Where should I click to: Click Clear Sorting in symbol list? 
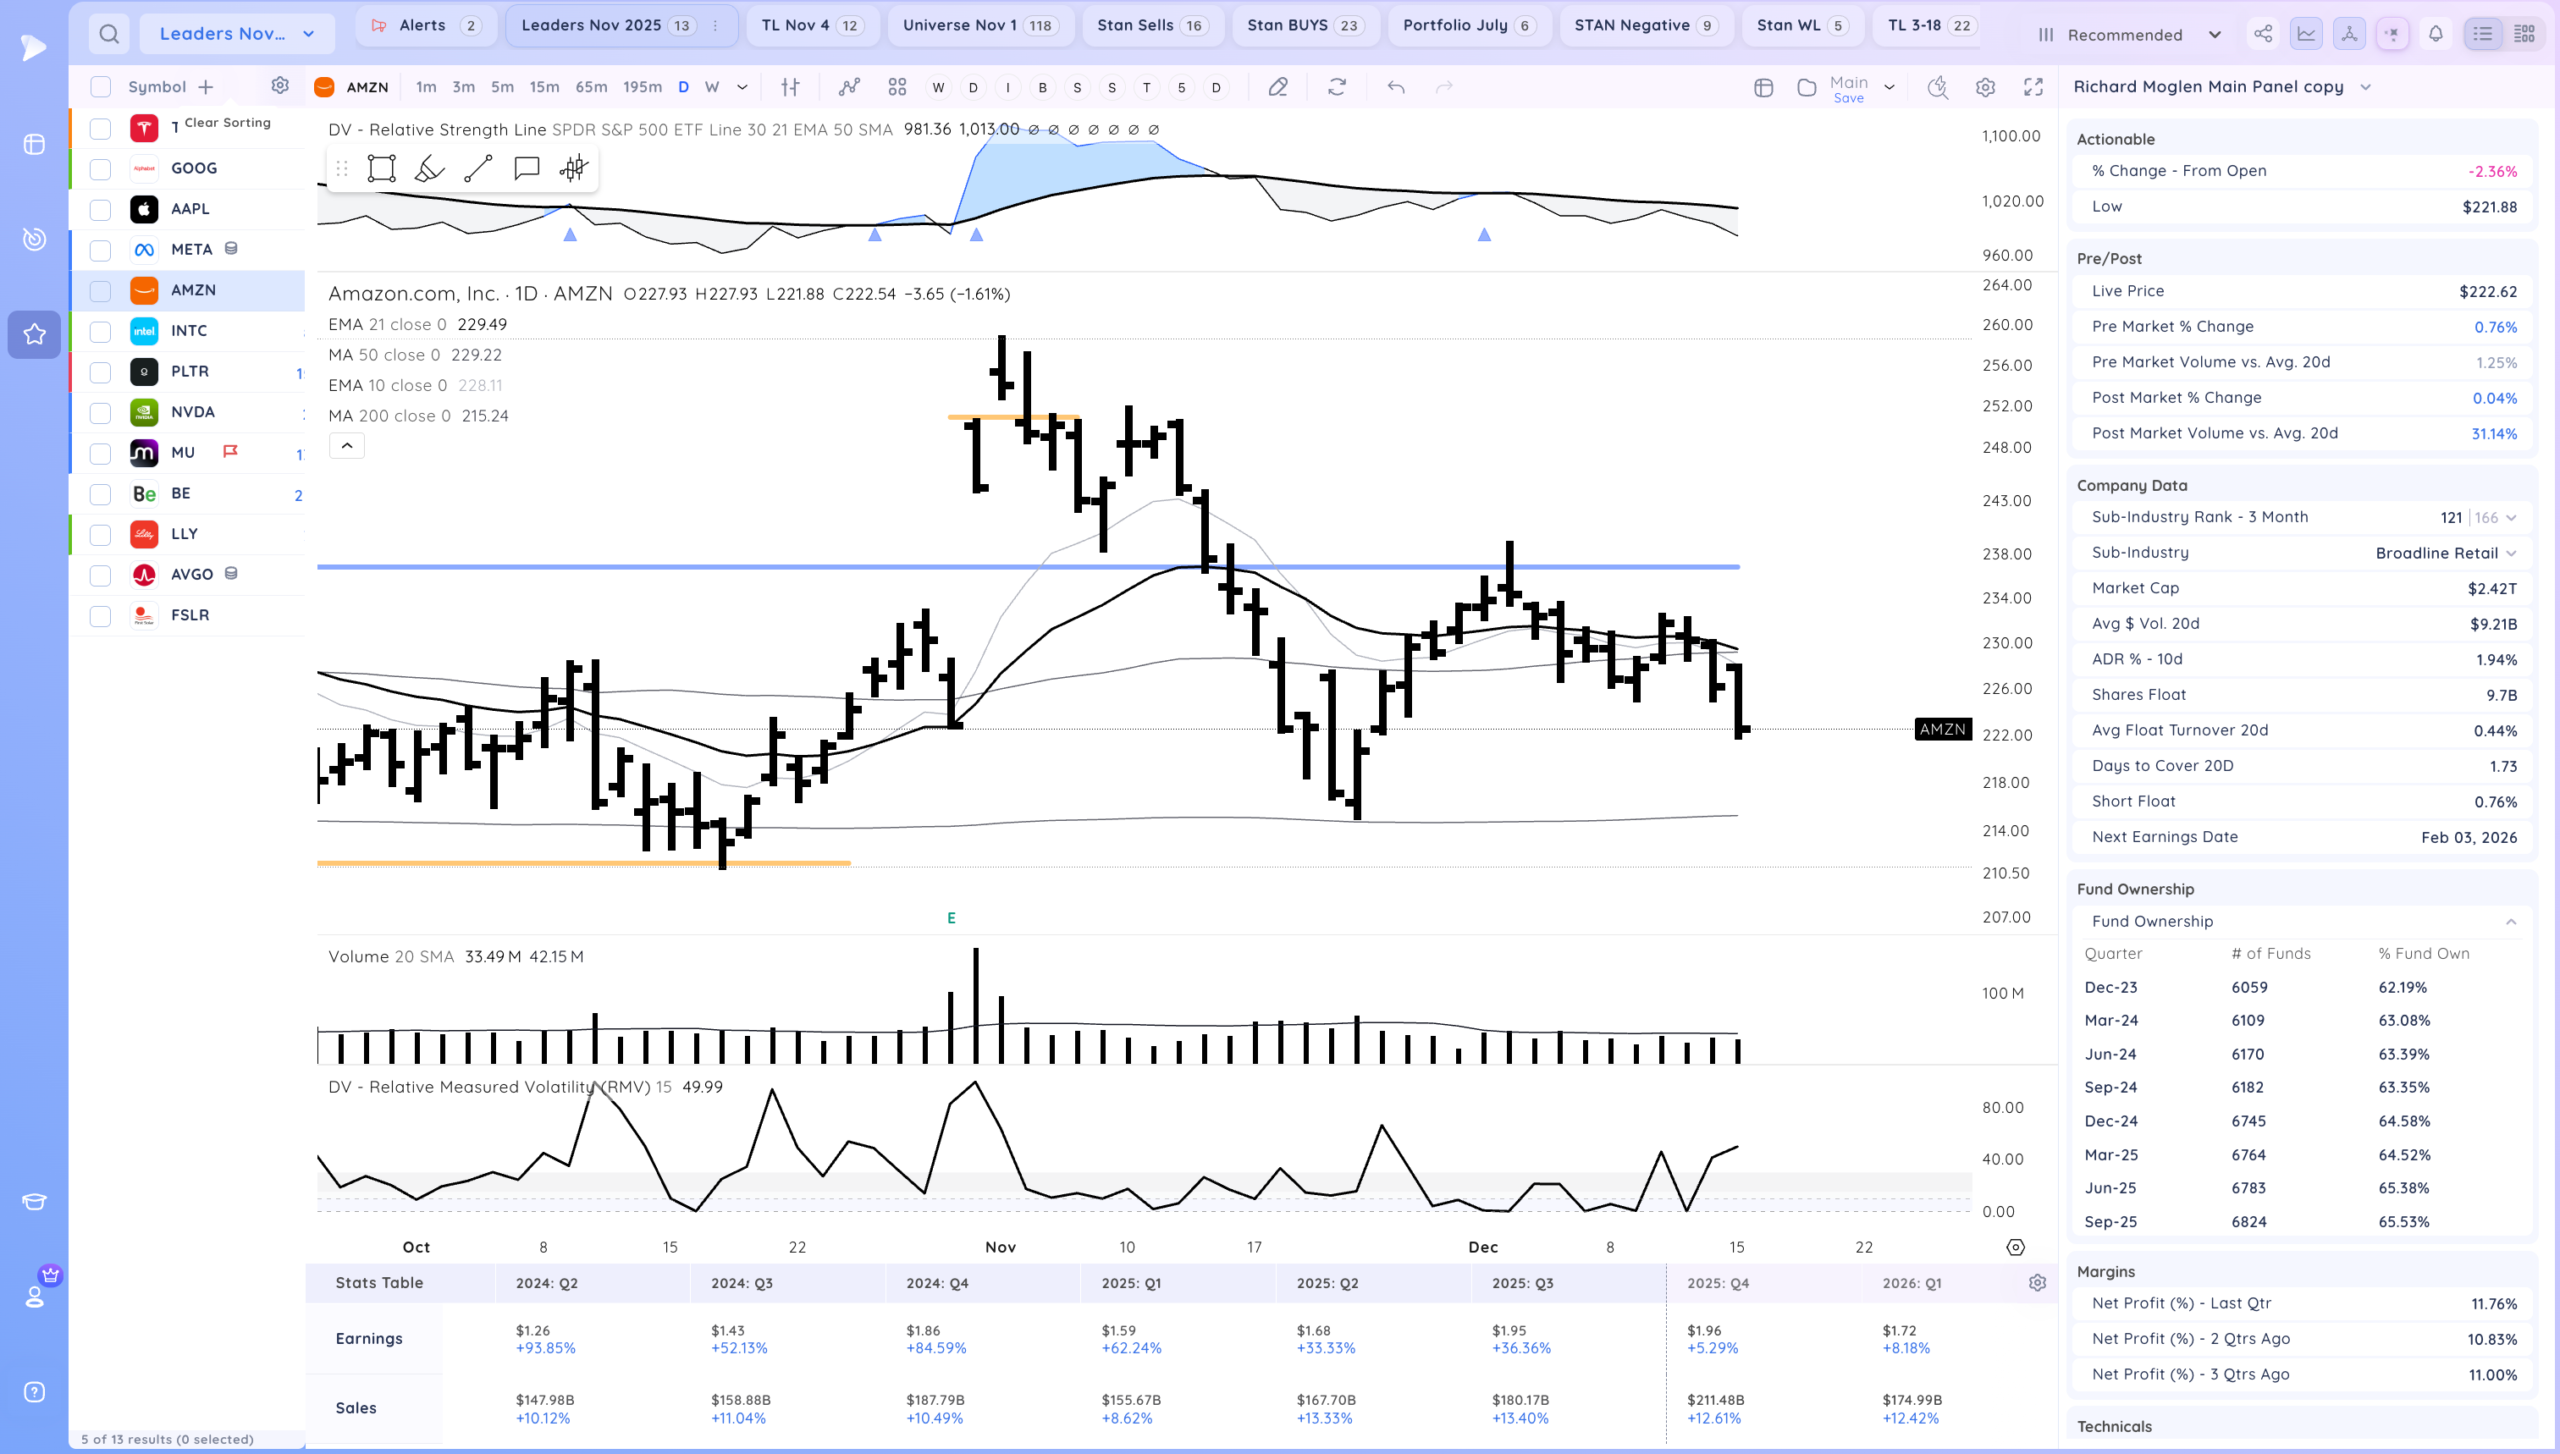[x=227, y=122]
